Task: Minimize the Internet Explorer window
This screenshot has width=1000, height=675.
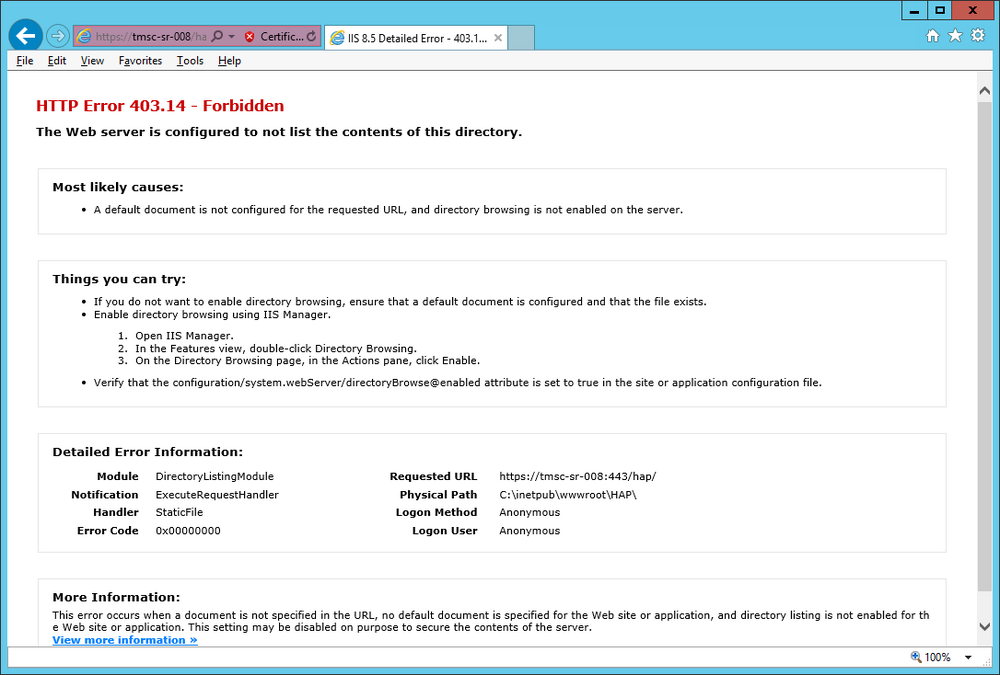Action: click(x=915, y=10)
